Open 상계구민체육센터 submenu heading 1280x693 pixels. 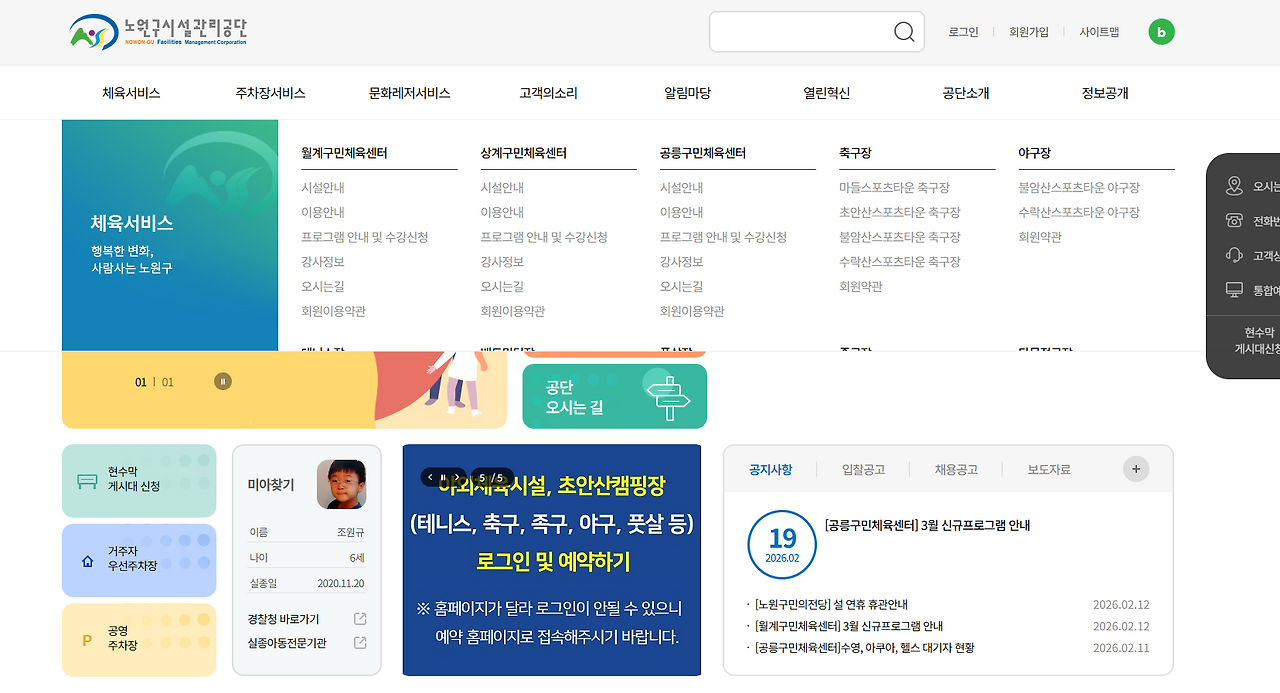point(523,153)
